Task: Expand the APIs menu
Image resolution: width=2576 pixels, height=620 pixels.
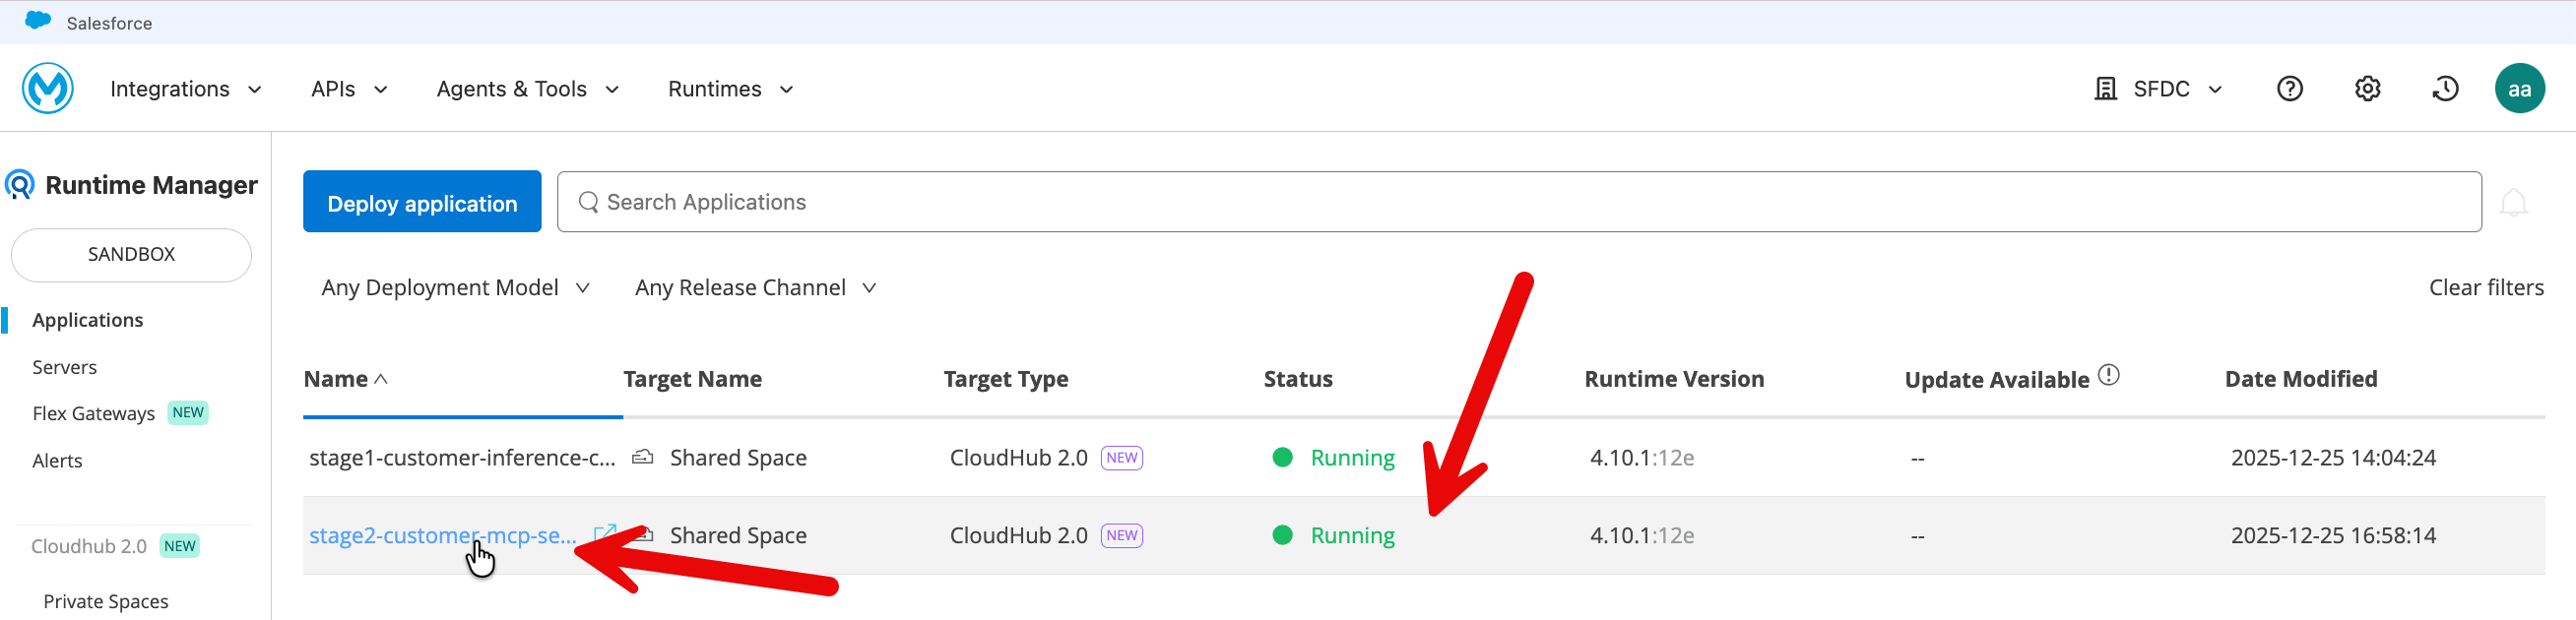Action: pyautogui.click(x=349, y=89)
